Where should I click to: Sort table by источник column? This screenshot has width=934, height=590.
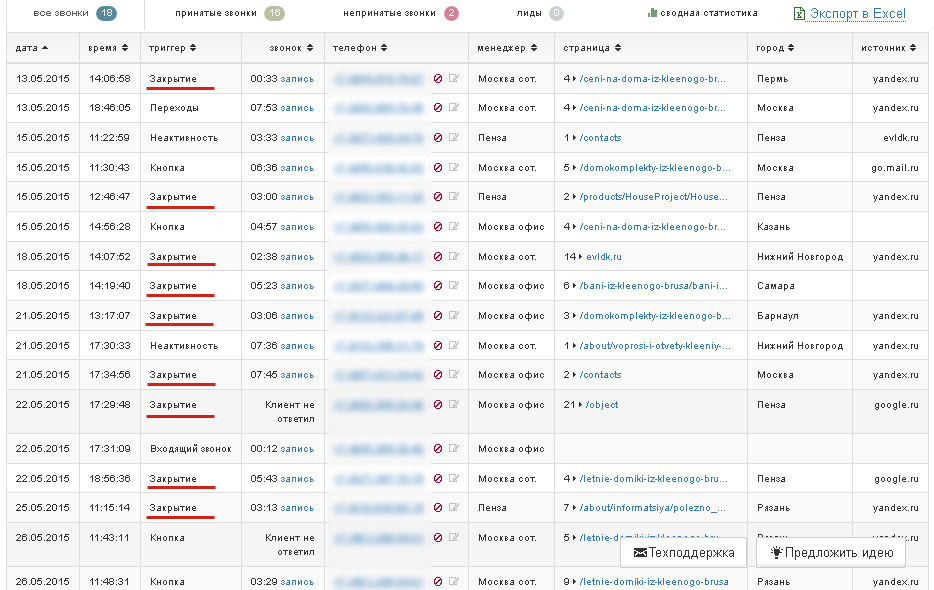click(x=889, y=48)
